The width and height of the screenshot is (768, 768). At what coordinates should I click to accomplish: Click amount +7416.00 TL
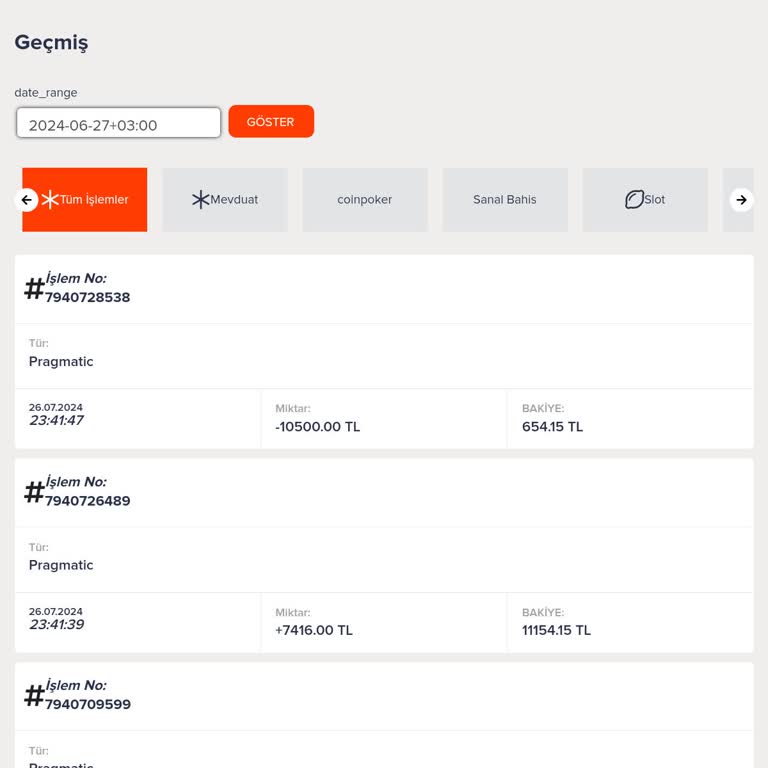[x=313, y=630]
